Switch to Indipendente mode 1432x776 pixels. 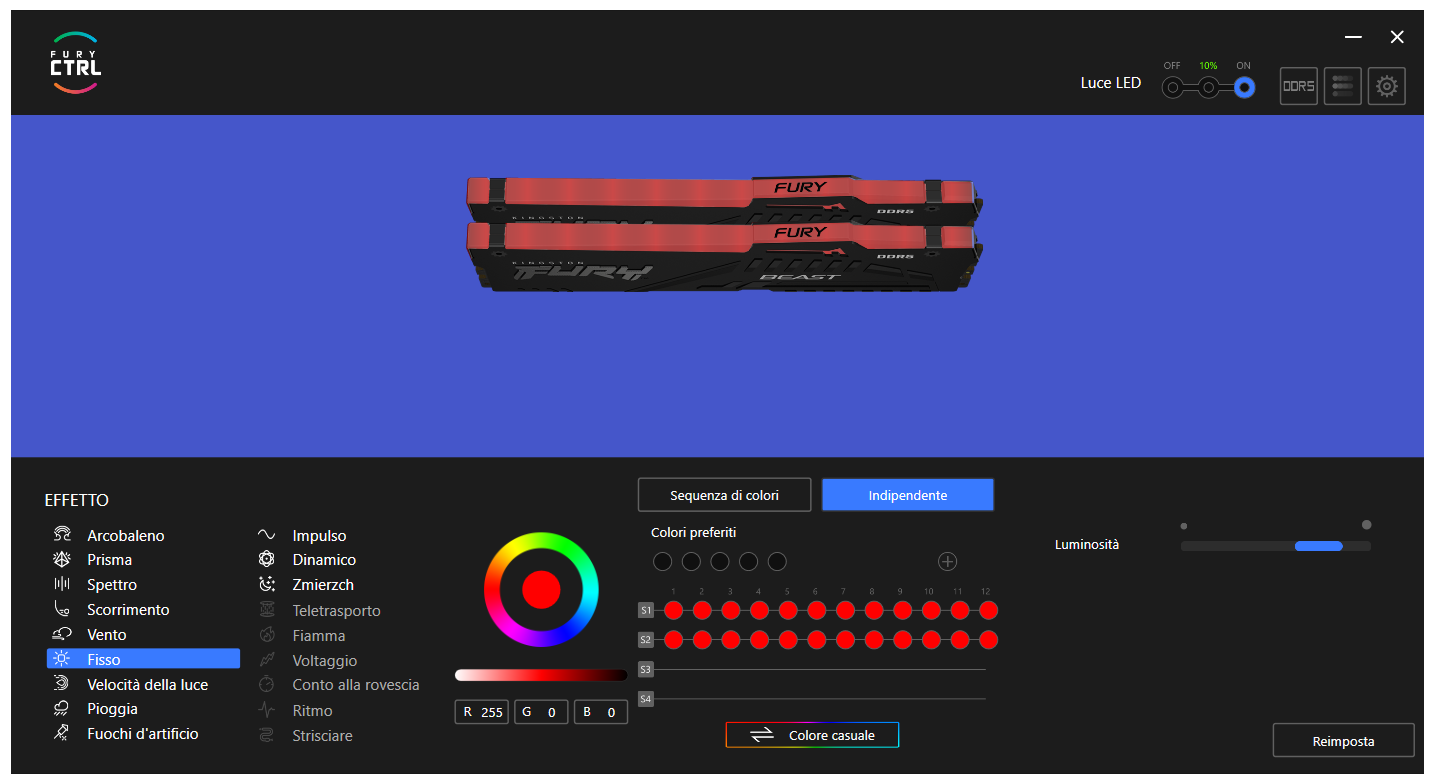[x=908, y=495]
